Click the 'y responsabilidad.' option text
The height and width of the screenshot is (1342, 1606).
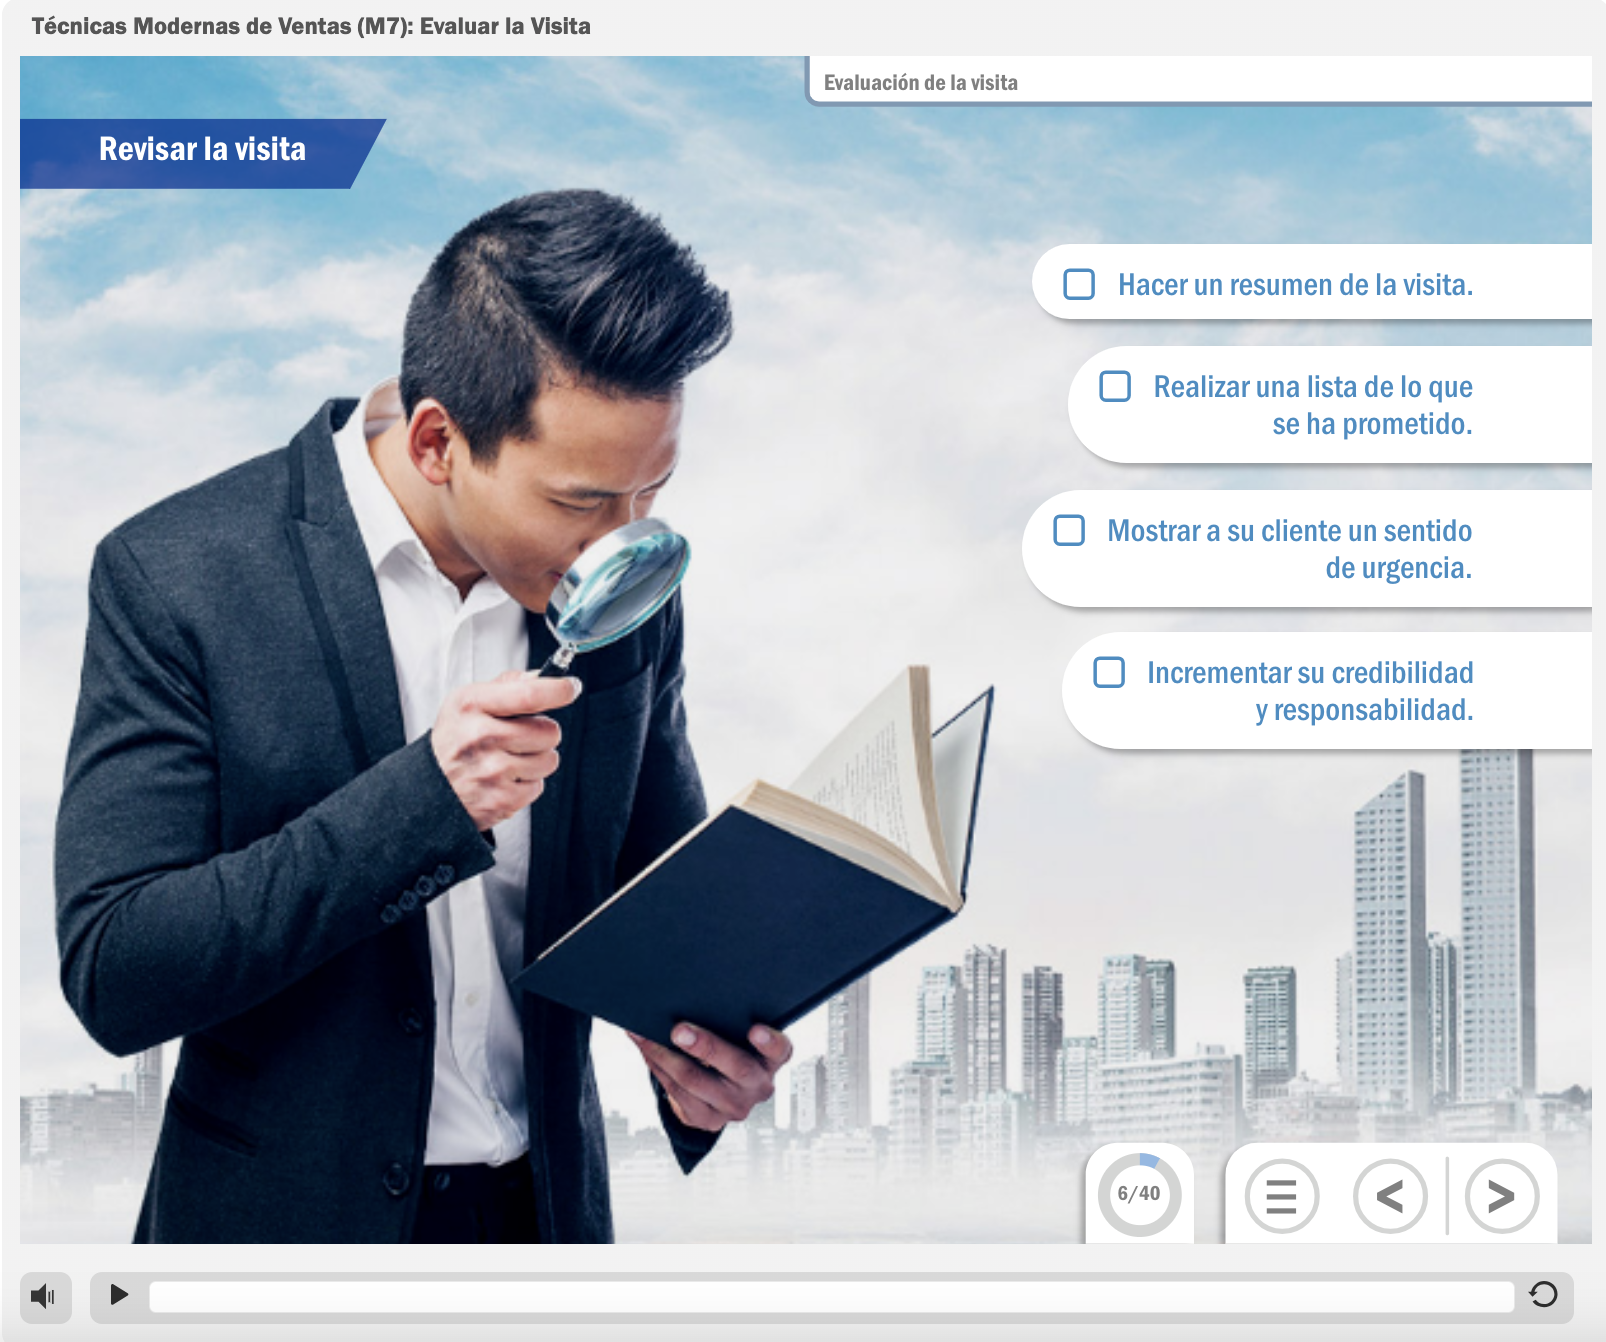pos(1364,710)
